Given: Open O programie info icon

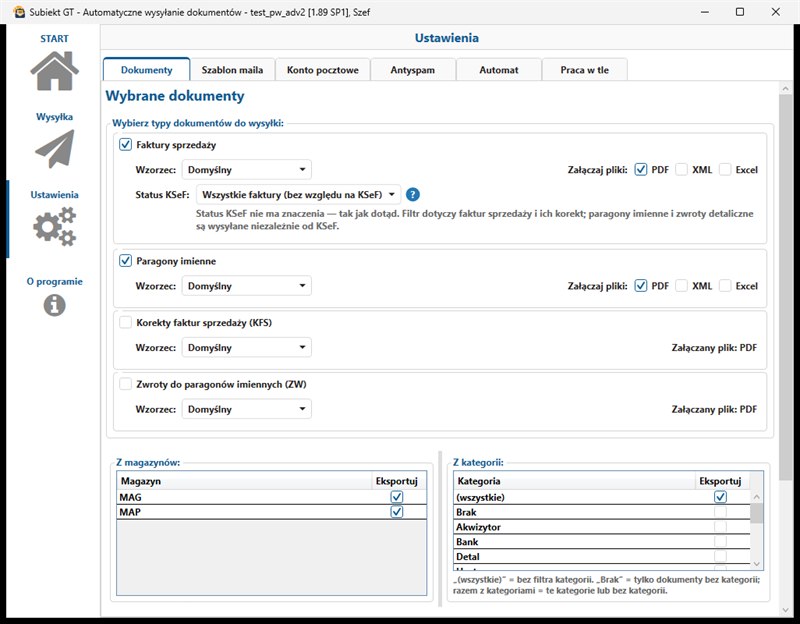Looking at the screenshot, I should [x=55, y=305].
